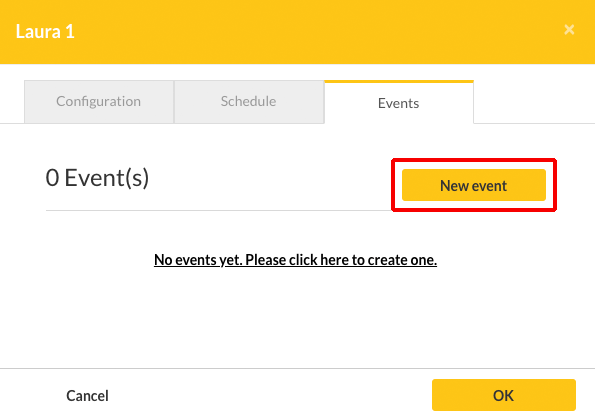Save the dialog by clicking the yellow OK

[504, 395]
